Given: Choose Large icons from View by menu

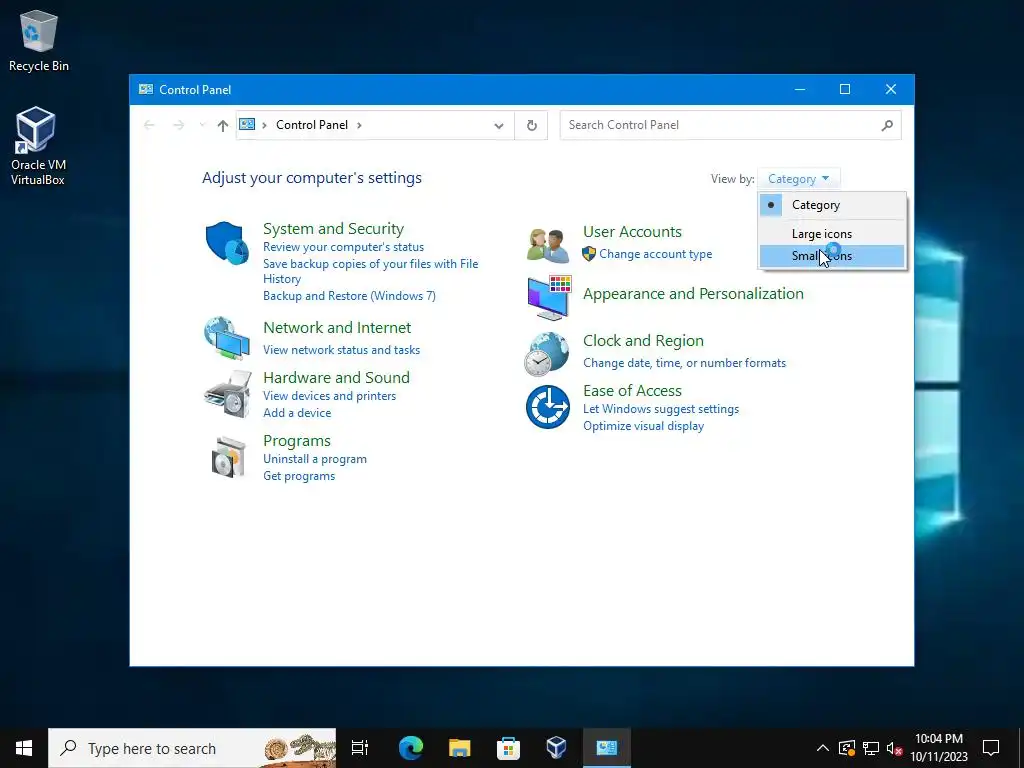Looking at the screenshot, I should (x=833, y=234).
